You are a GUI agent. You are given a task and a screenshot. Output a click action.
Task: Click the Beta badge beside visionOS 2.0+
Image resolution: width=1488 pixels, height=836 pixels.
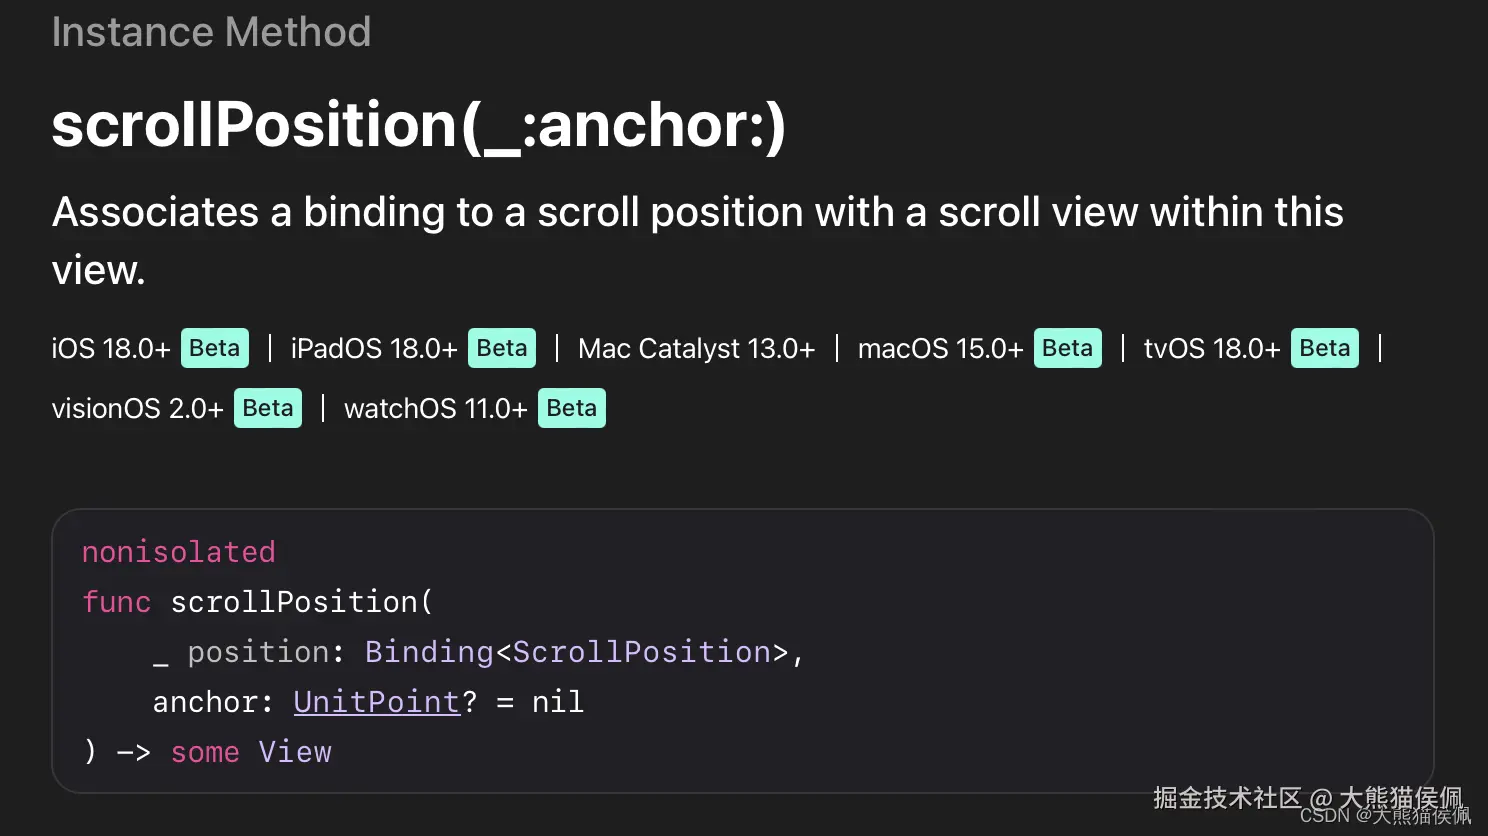point(268,408)
